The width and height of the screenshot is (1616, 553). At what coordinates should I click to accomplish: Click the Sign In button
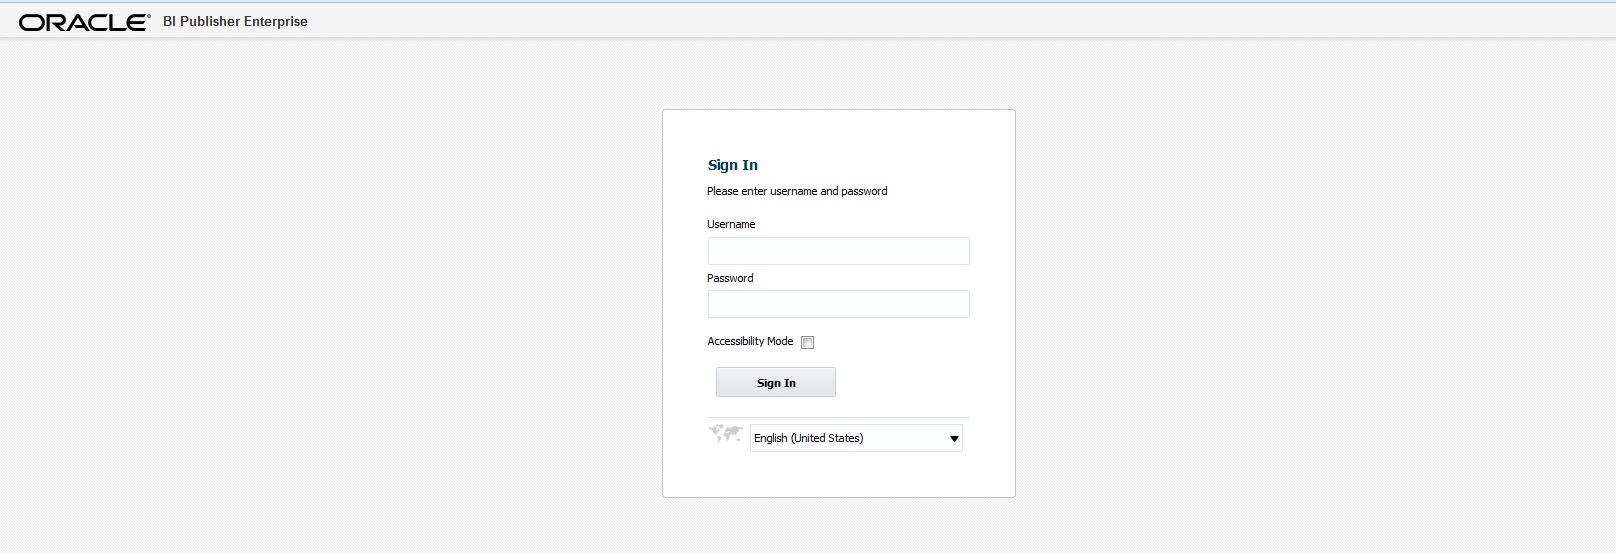tap(776, 382)
